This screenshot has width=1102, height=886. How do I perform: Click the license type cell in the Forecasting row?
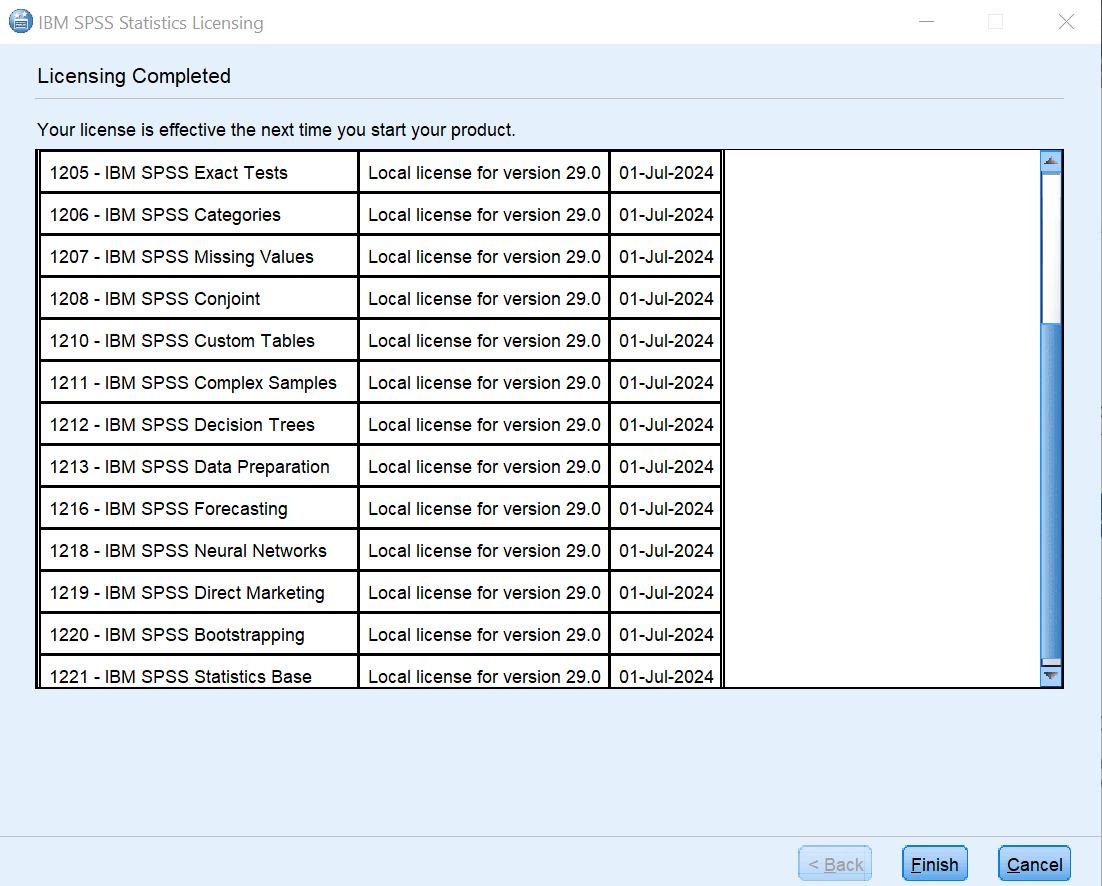click(484, 509)
